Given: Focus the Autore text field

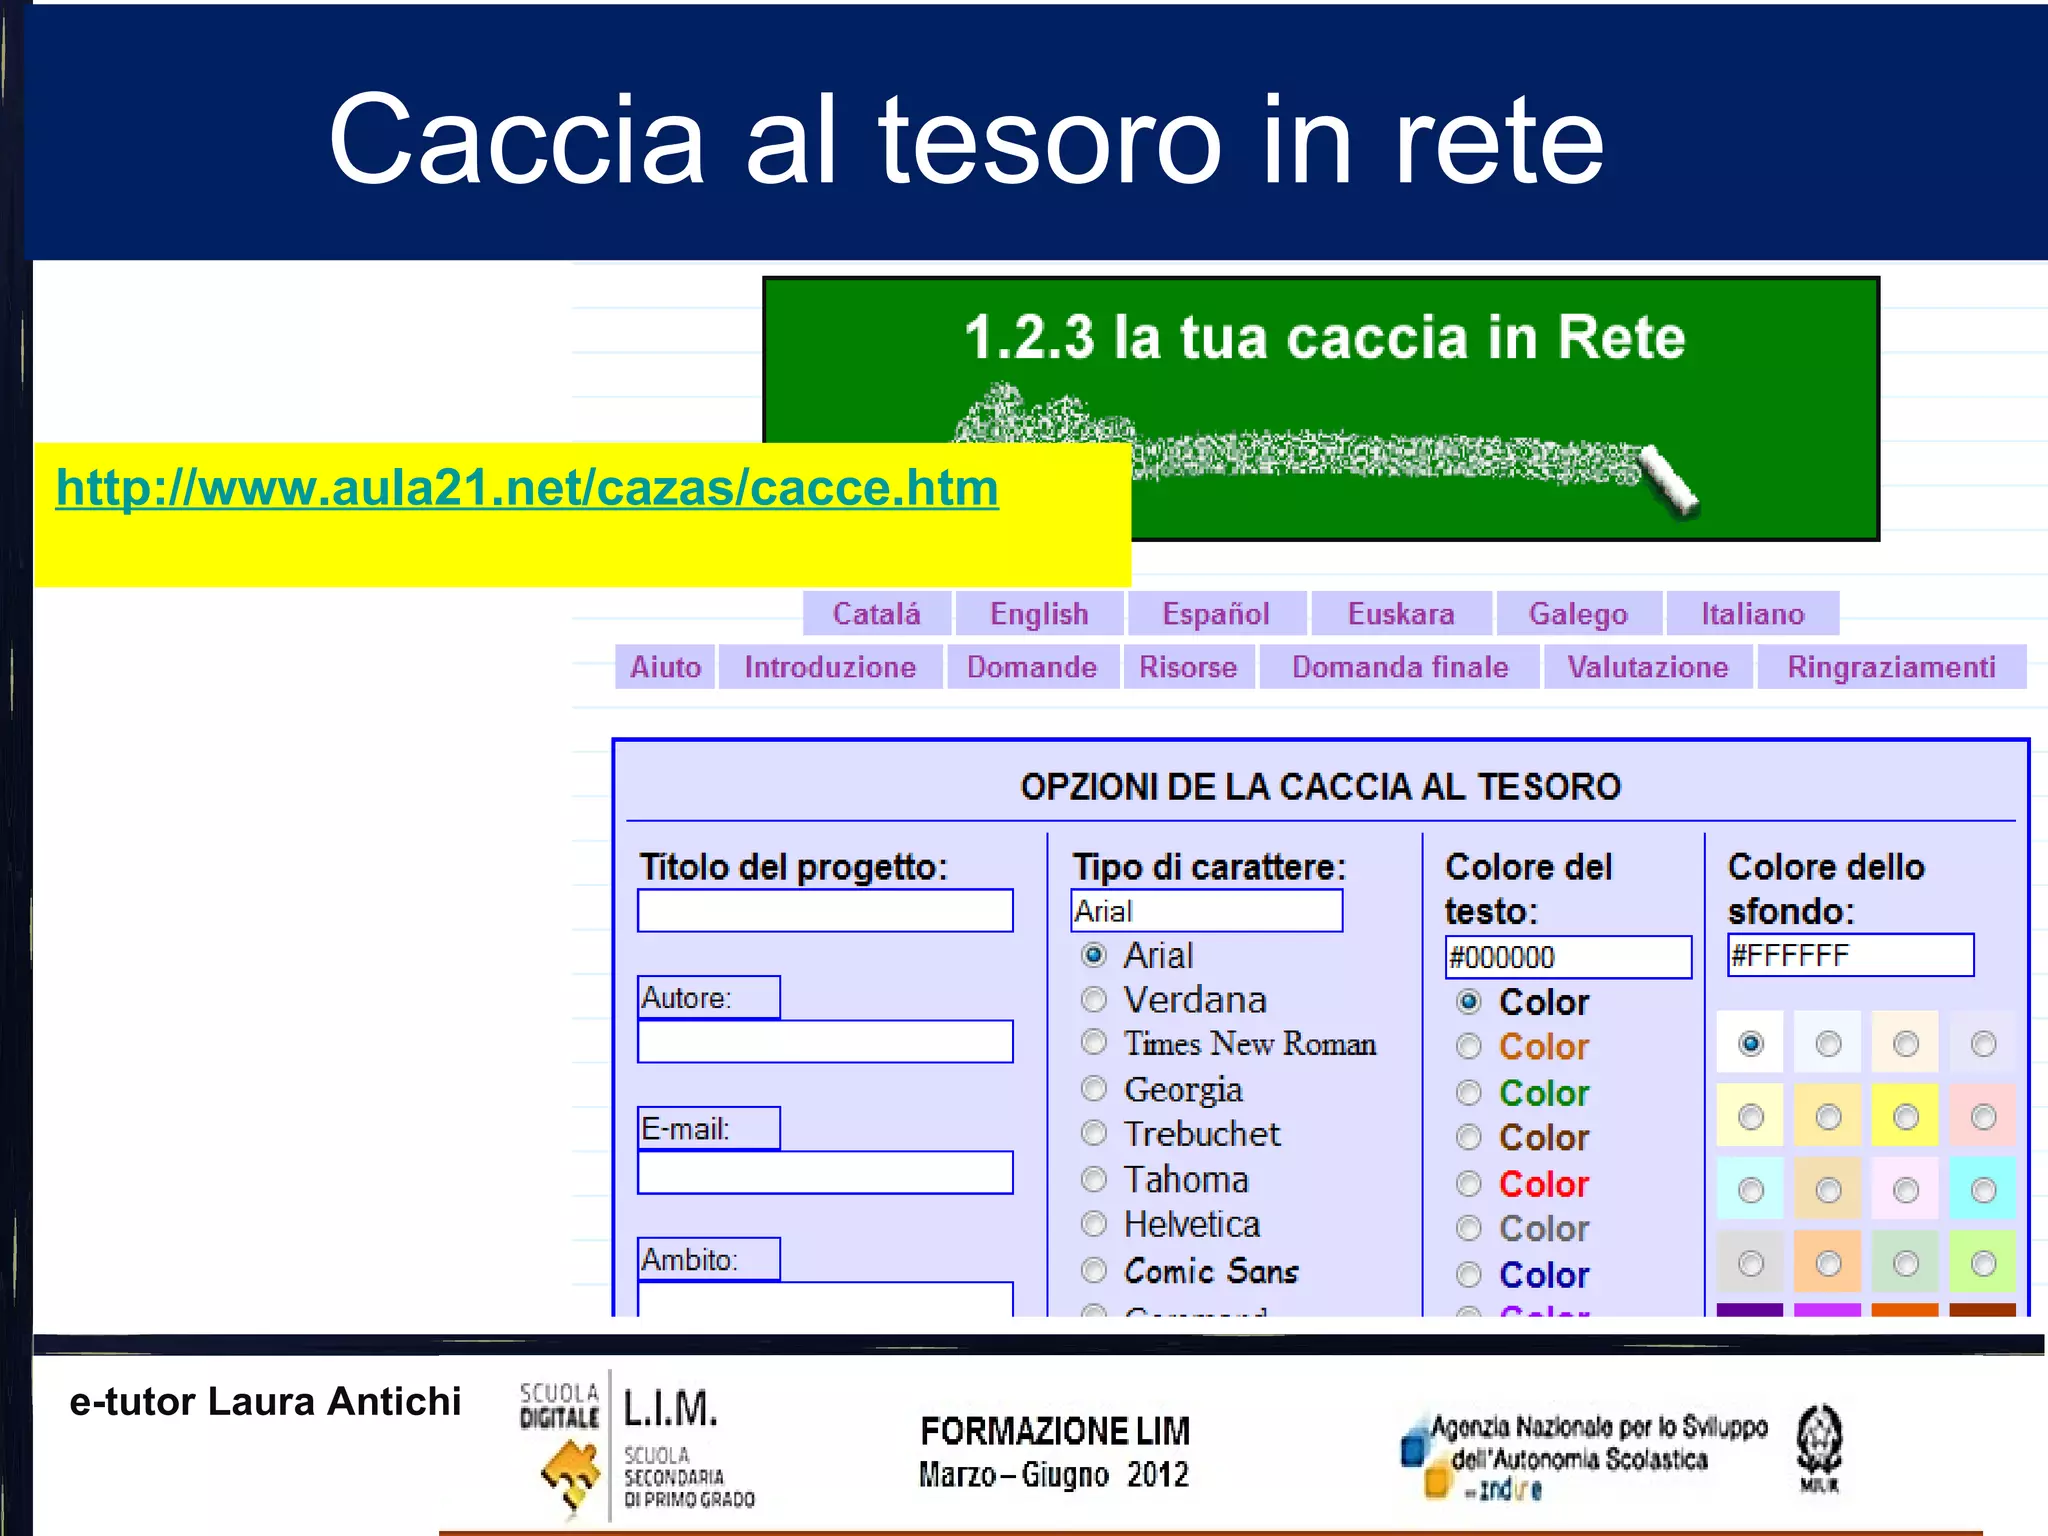Looking at the screenshot, I should click(x=825, y=1042).
